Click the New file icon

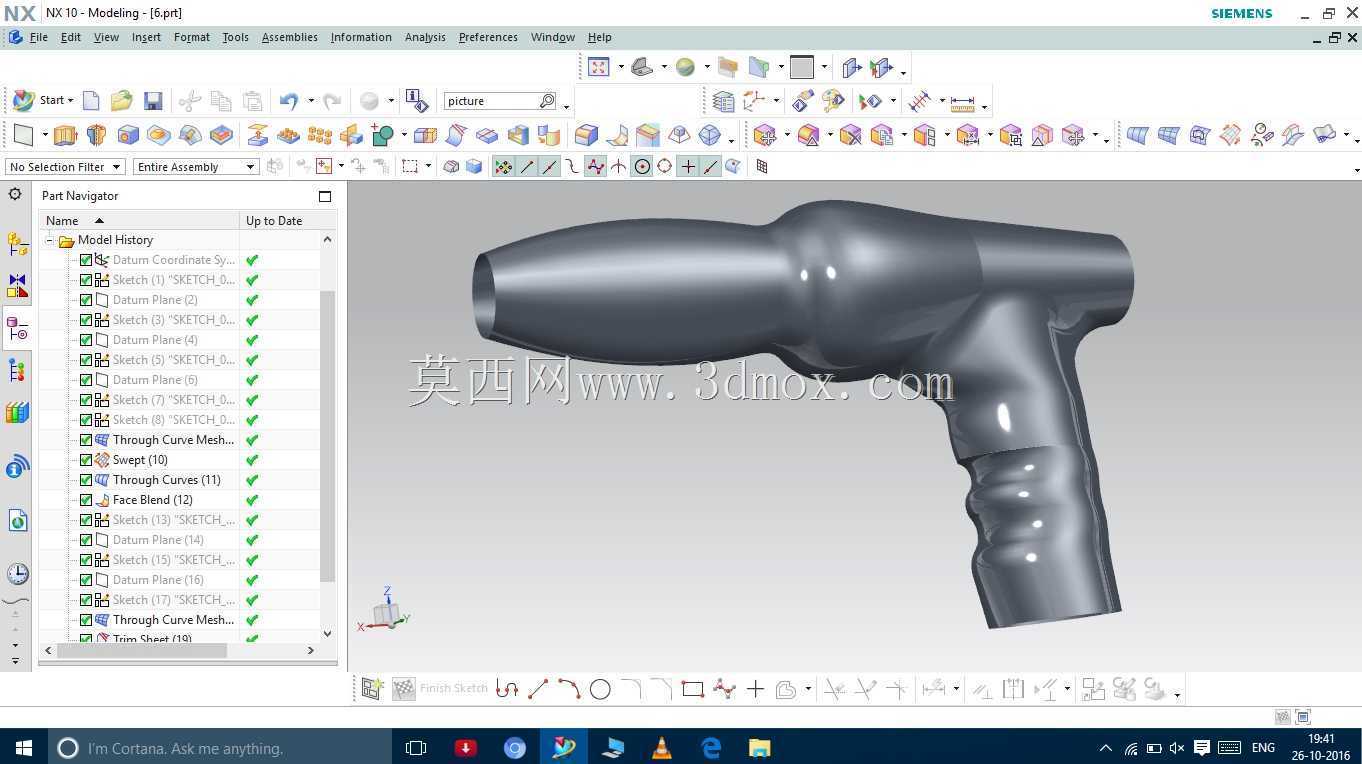[x=91, y=101]
